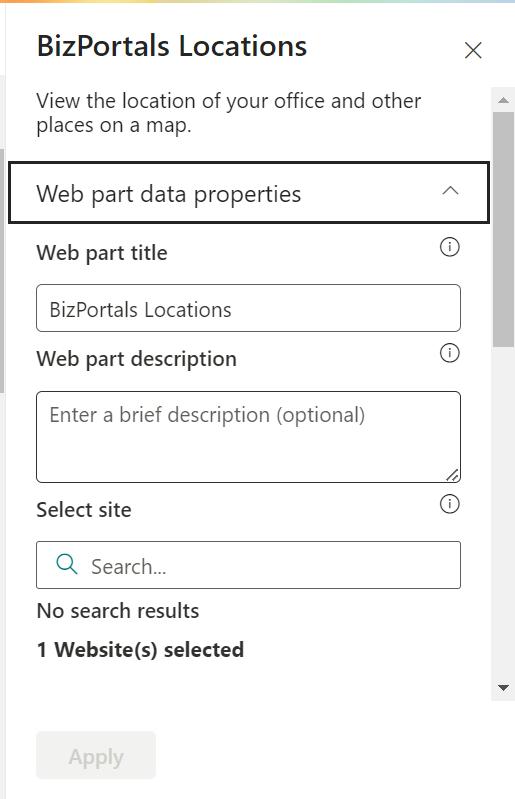Show info tooltip for Web part title
The image size is (515, 799).
tap(449, 247)
